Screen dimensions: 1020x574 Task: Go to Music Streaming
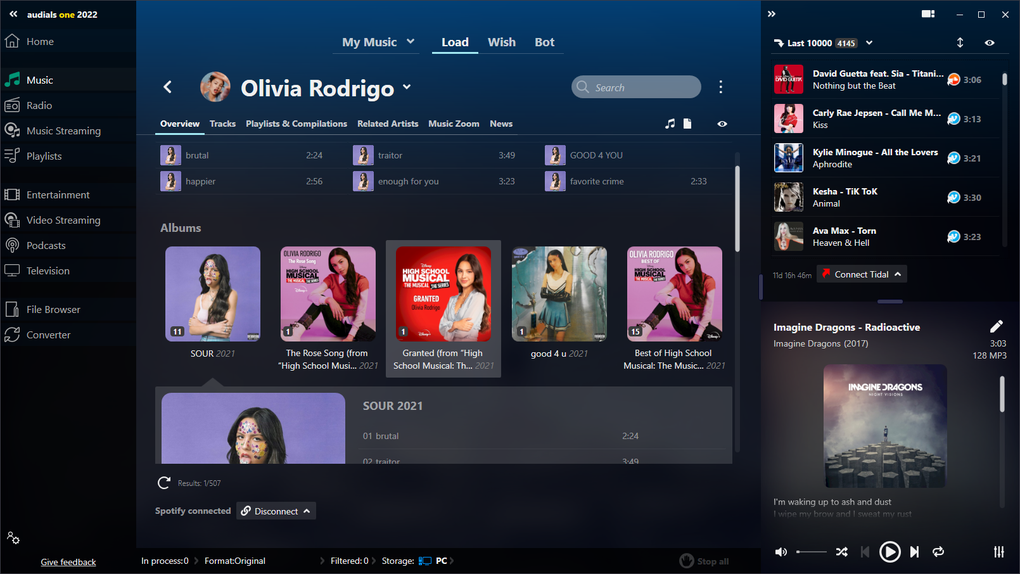click(63, 131)
